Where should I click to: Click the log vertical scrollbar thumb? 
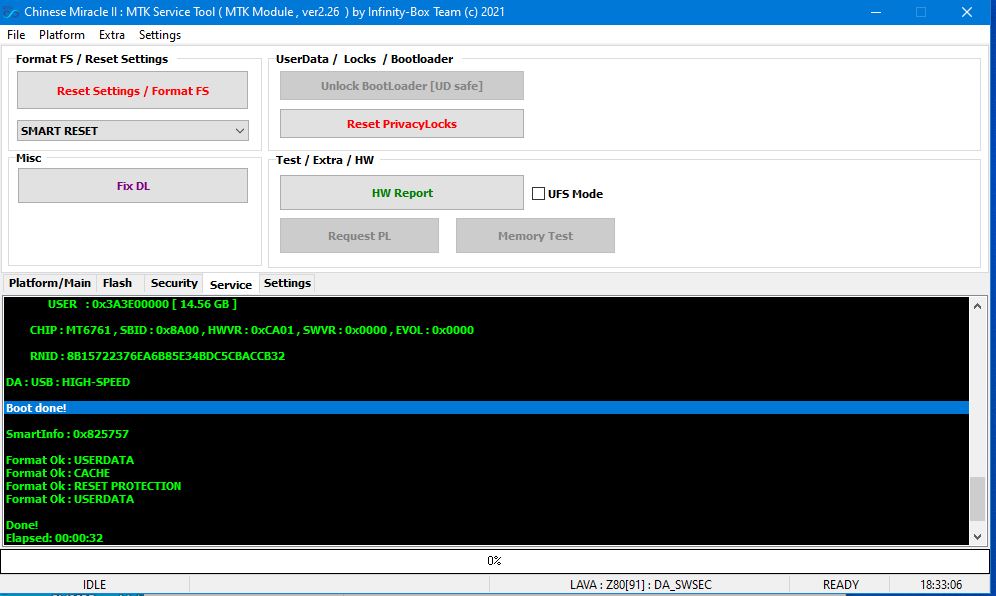coord(978,499)
